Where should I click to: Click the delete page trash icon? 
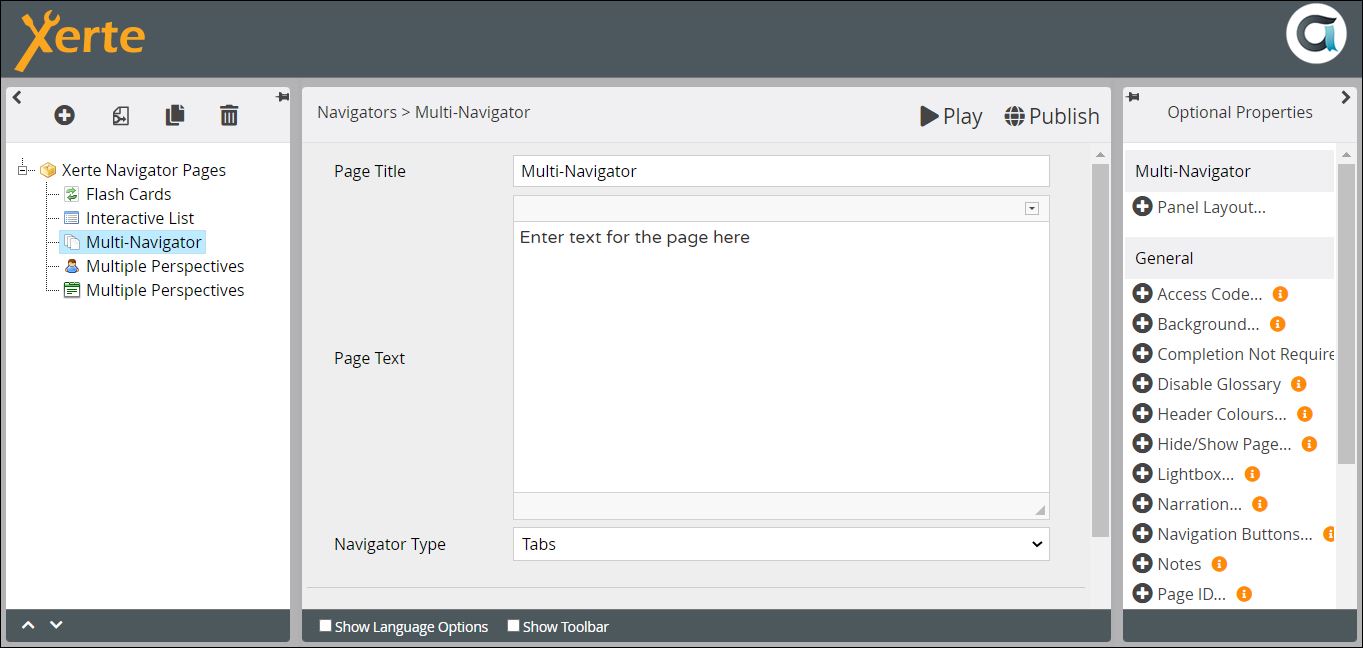click(x=229, y=115)
